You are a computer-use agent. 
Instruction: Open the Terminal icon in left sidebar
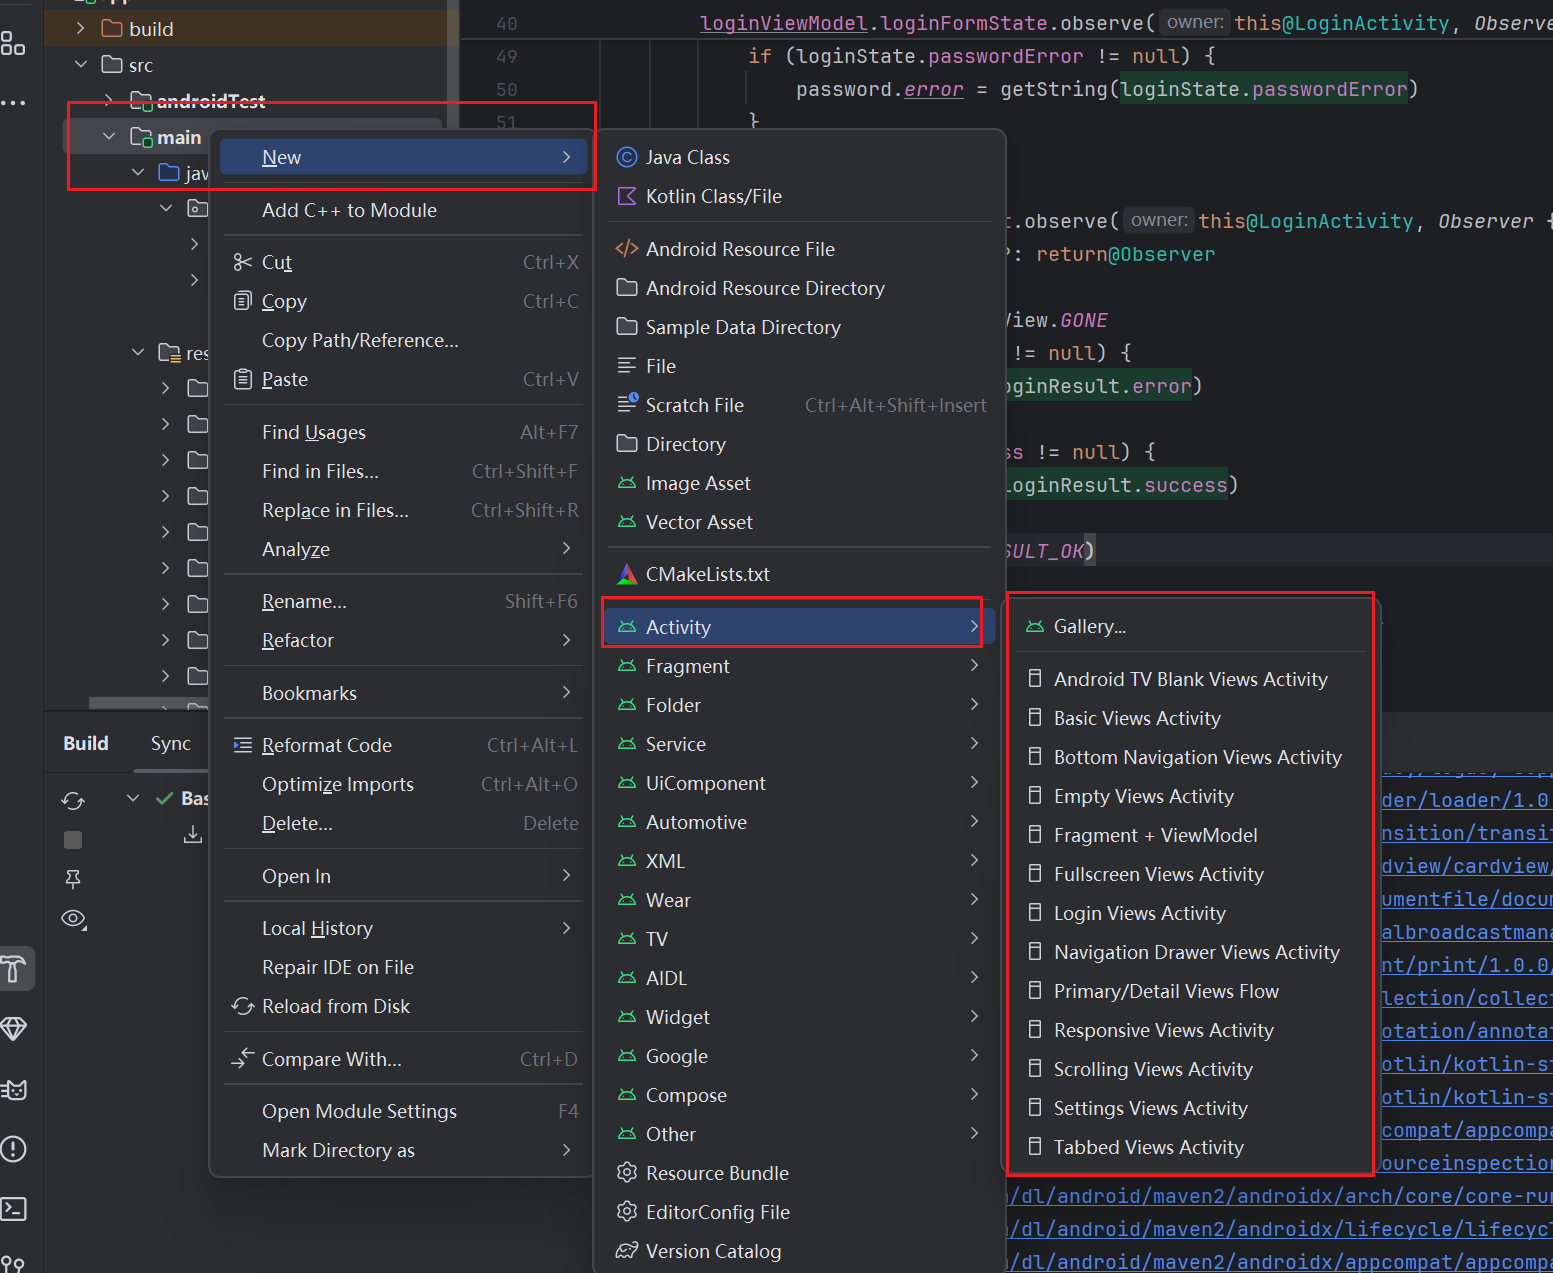click(x=14, y=1208)
